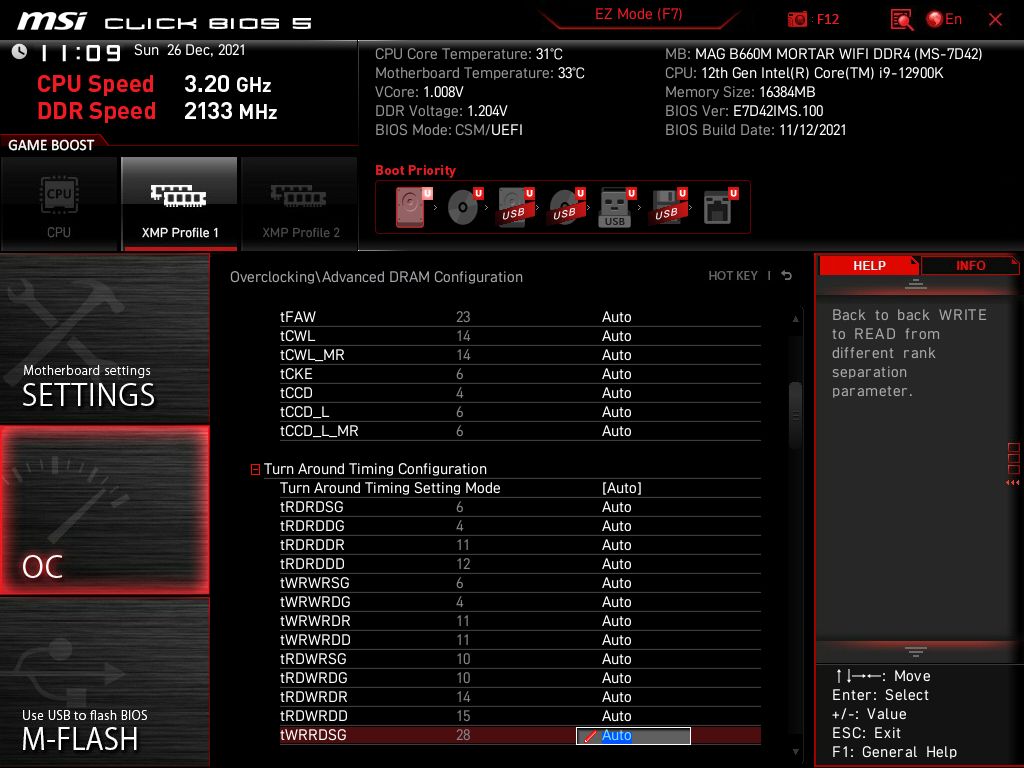
Task: Click the tRDWRDD Auto value field
Action: [x=616, y=716]
